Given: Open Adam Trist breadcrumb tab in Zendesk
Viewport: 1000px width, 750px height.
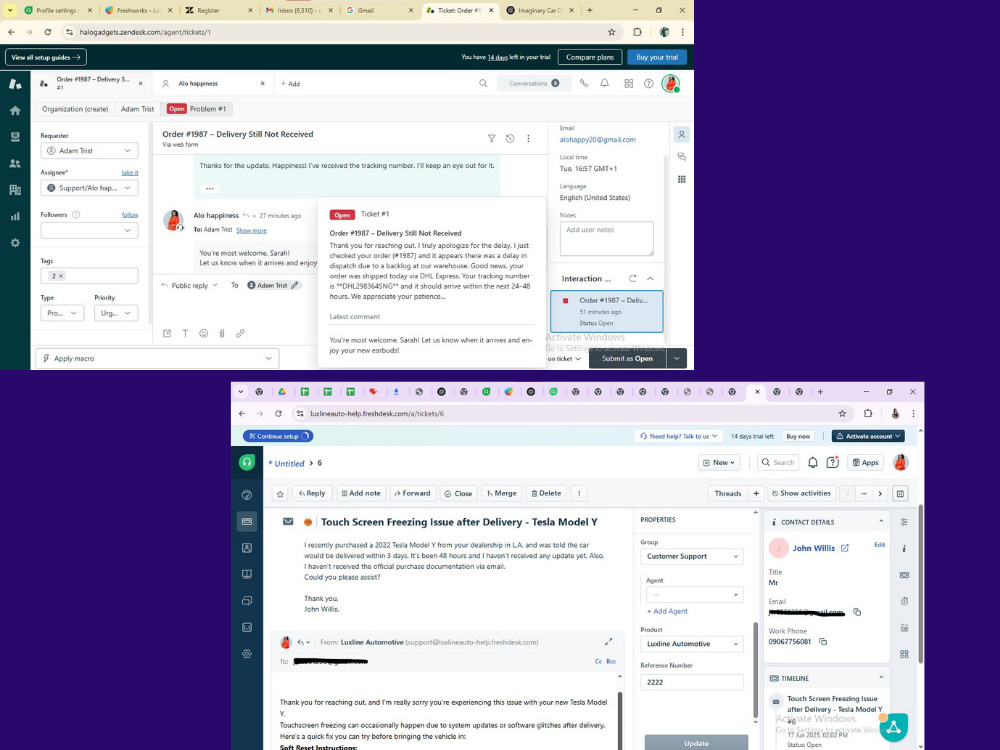Looking at the screenshot, I should pos(137,109).
